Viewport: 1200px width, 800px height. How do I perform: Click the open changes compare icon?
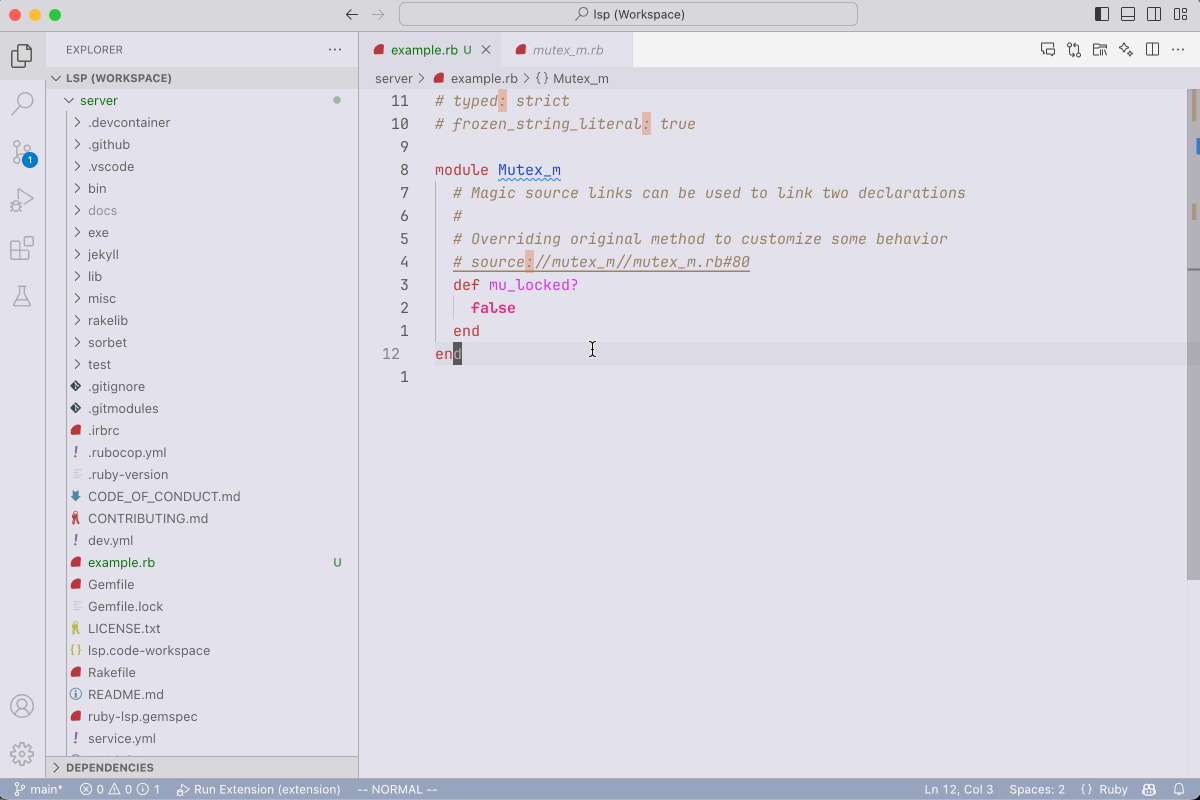pos(1074,49)
